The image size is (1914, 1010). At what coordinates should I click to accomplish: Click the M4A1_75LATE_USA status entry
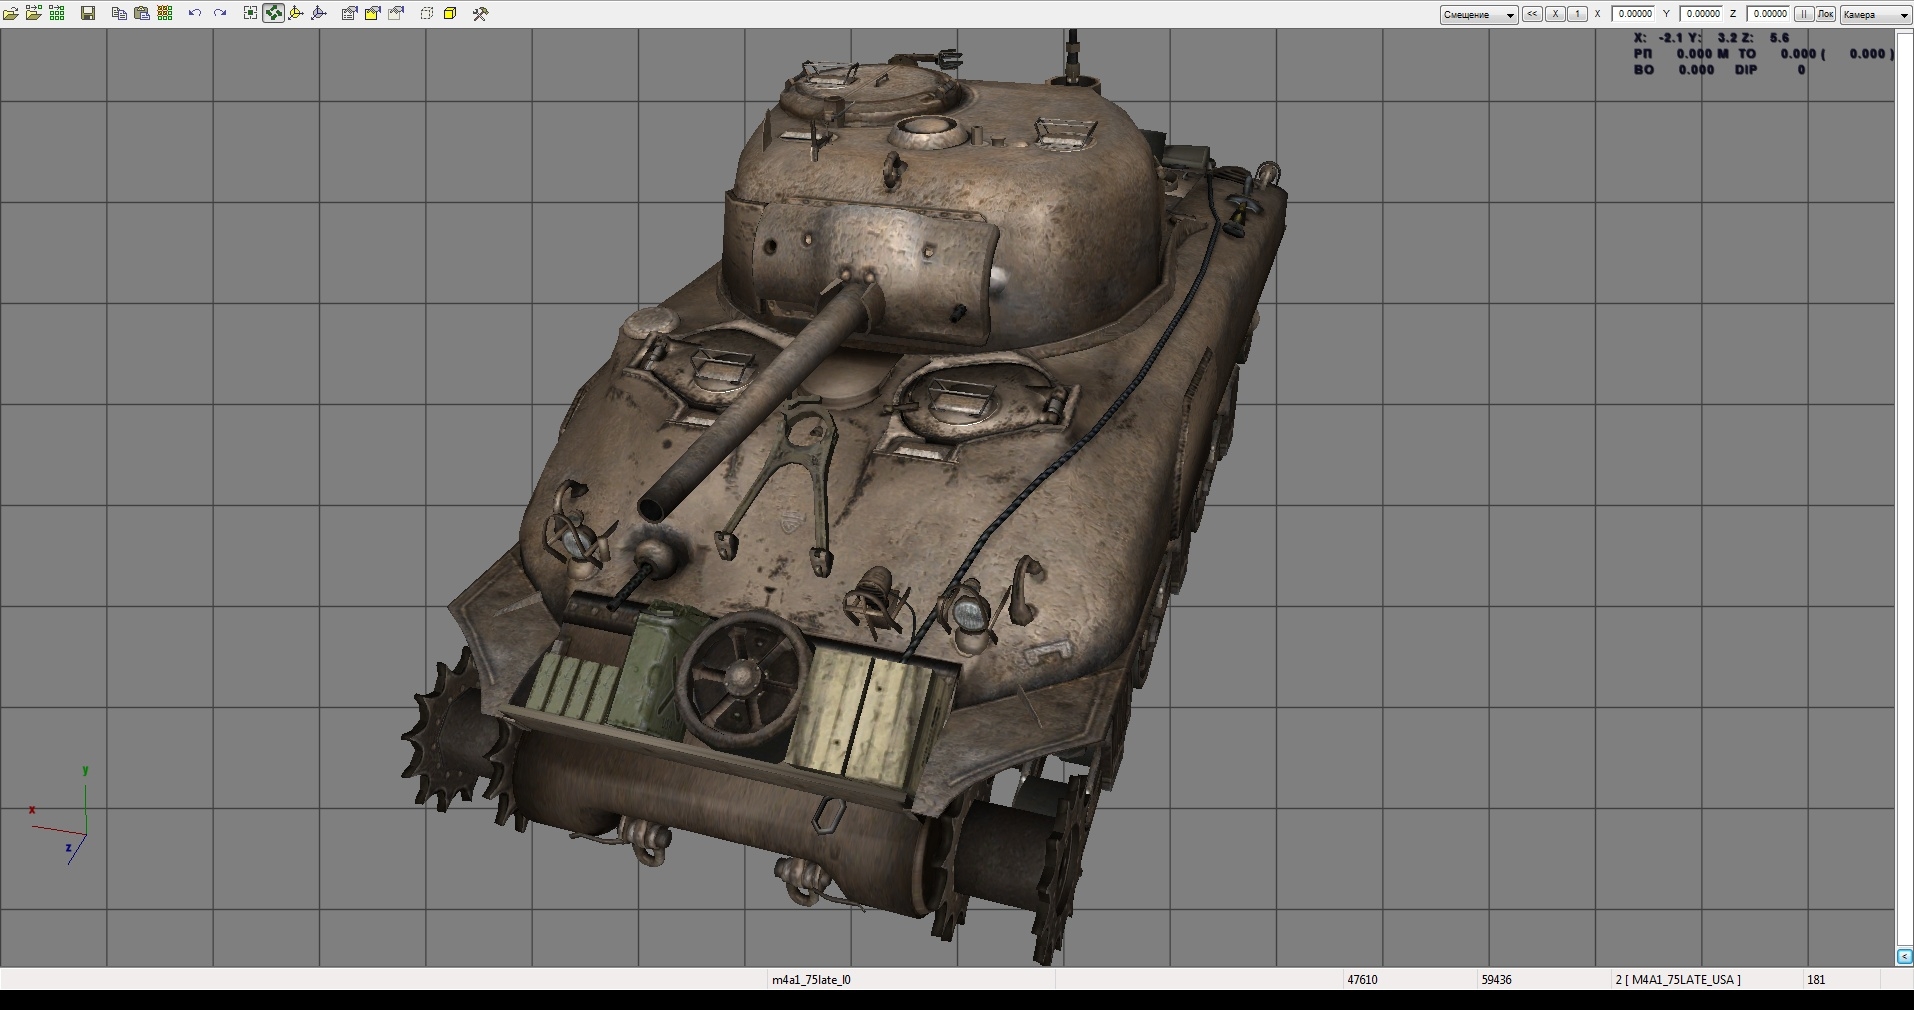(1678, 980)
